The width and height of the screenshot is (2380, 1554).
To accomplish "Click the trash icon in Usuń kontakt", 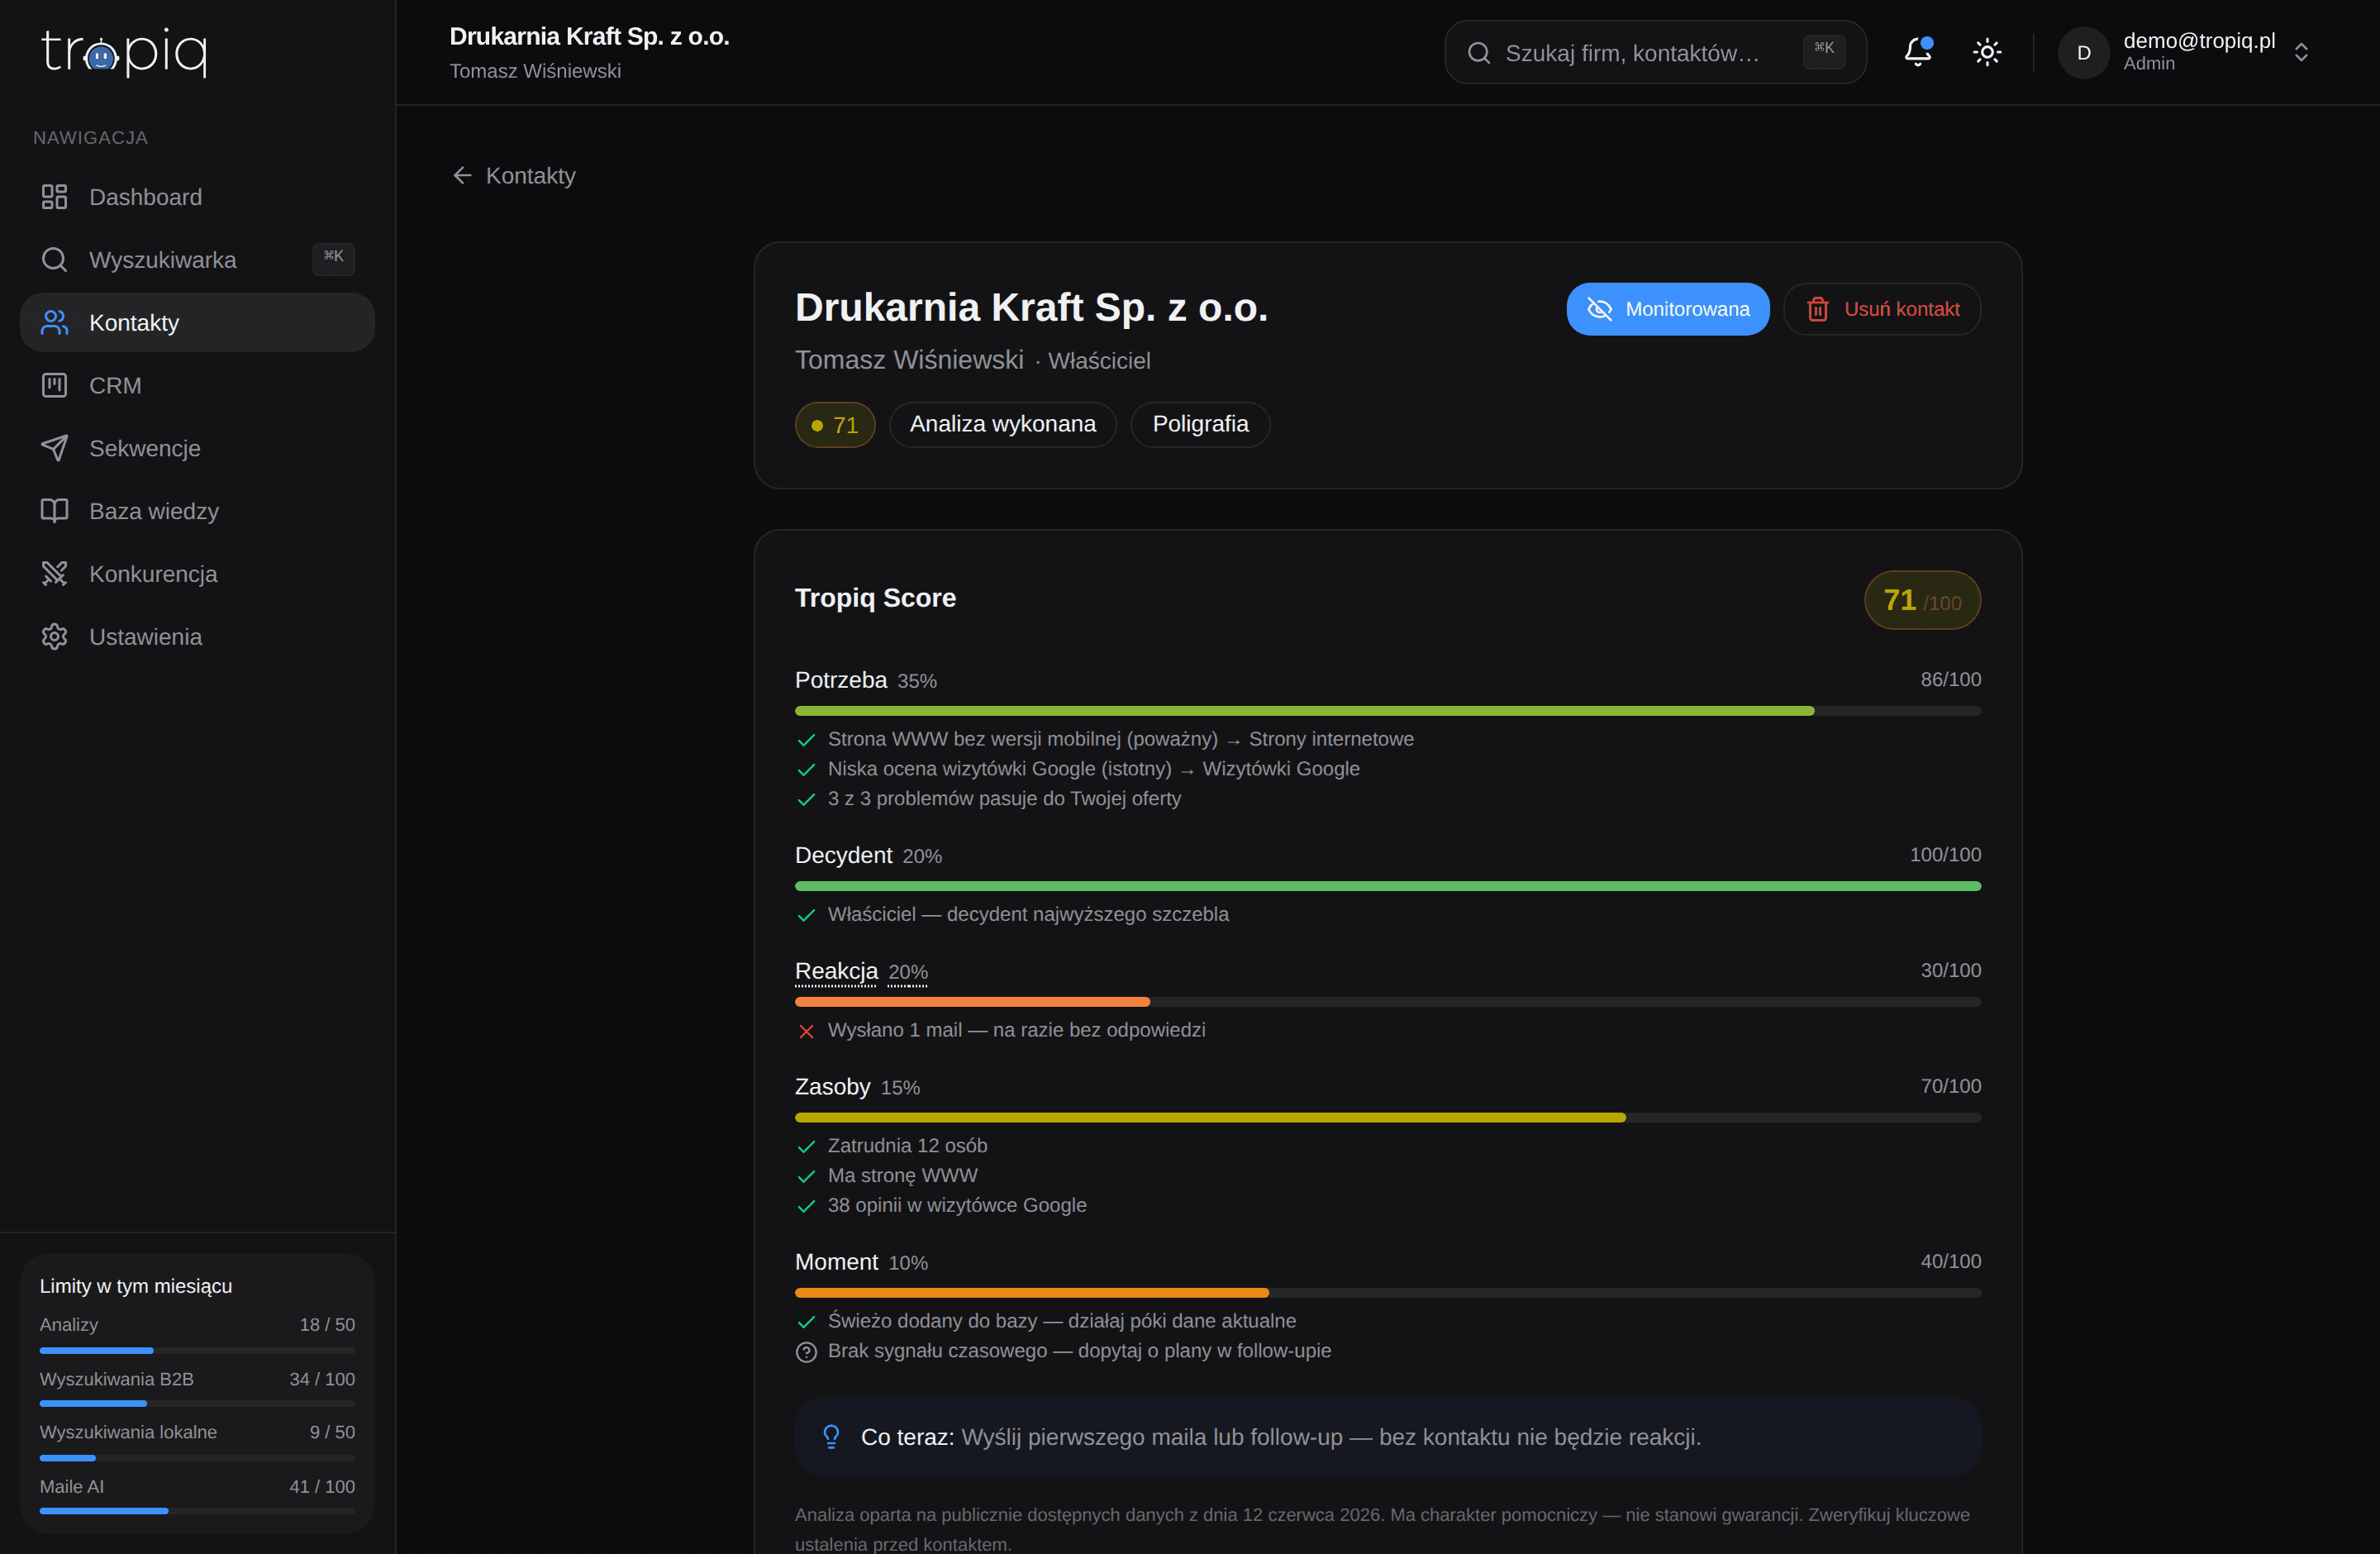I will tap(1818, 310).
